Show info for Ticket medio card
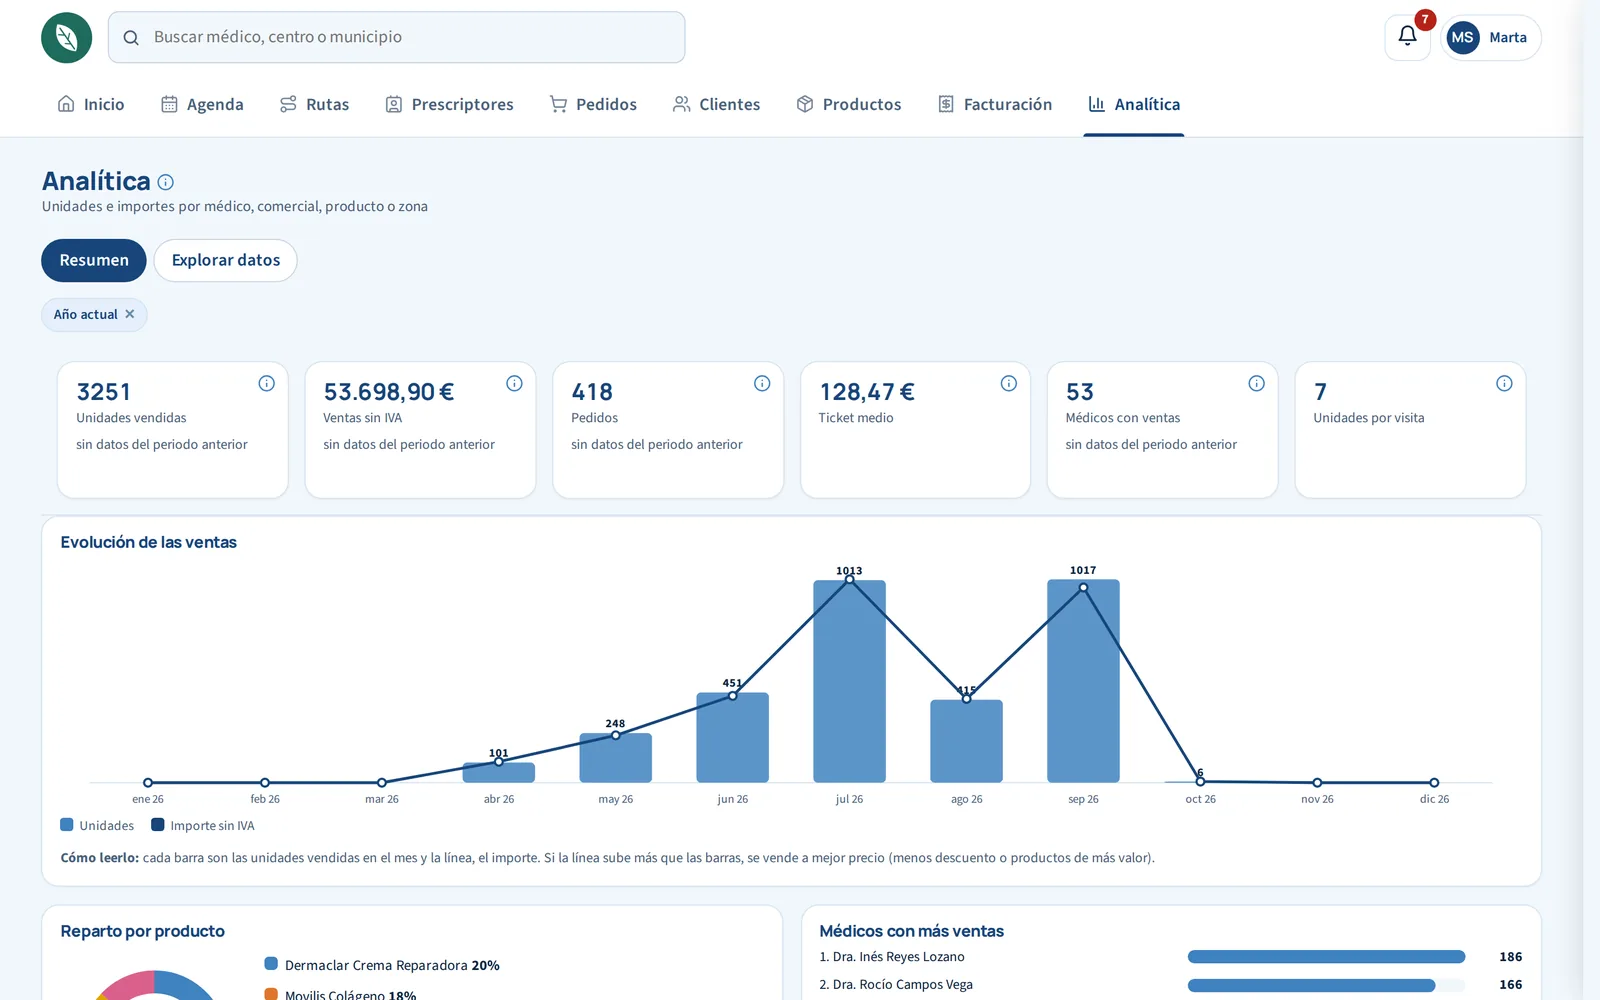 coord(1009,383)
